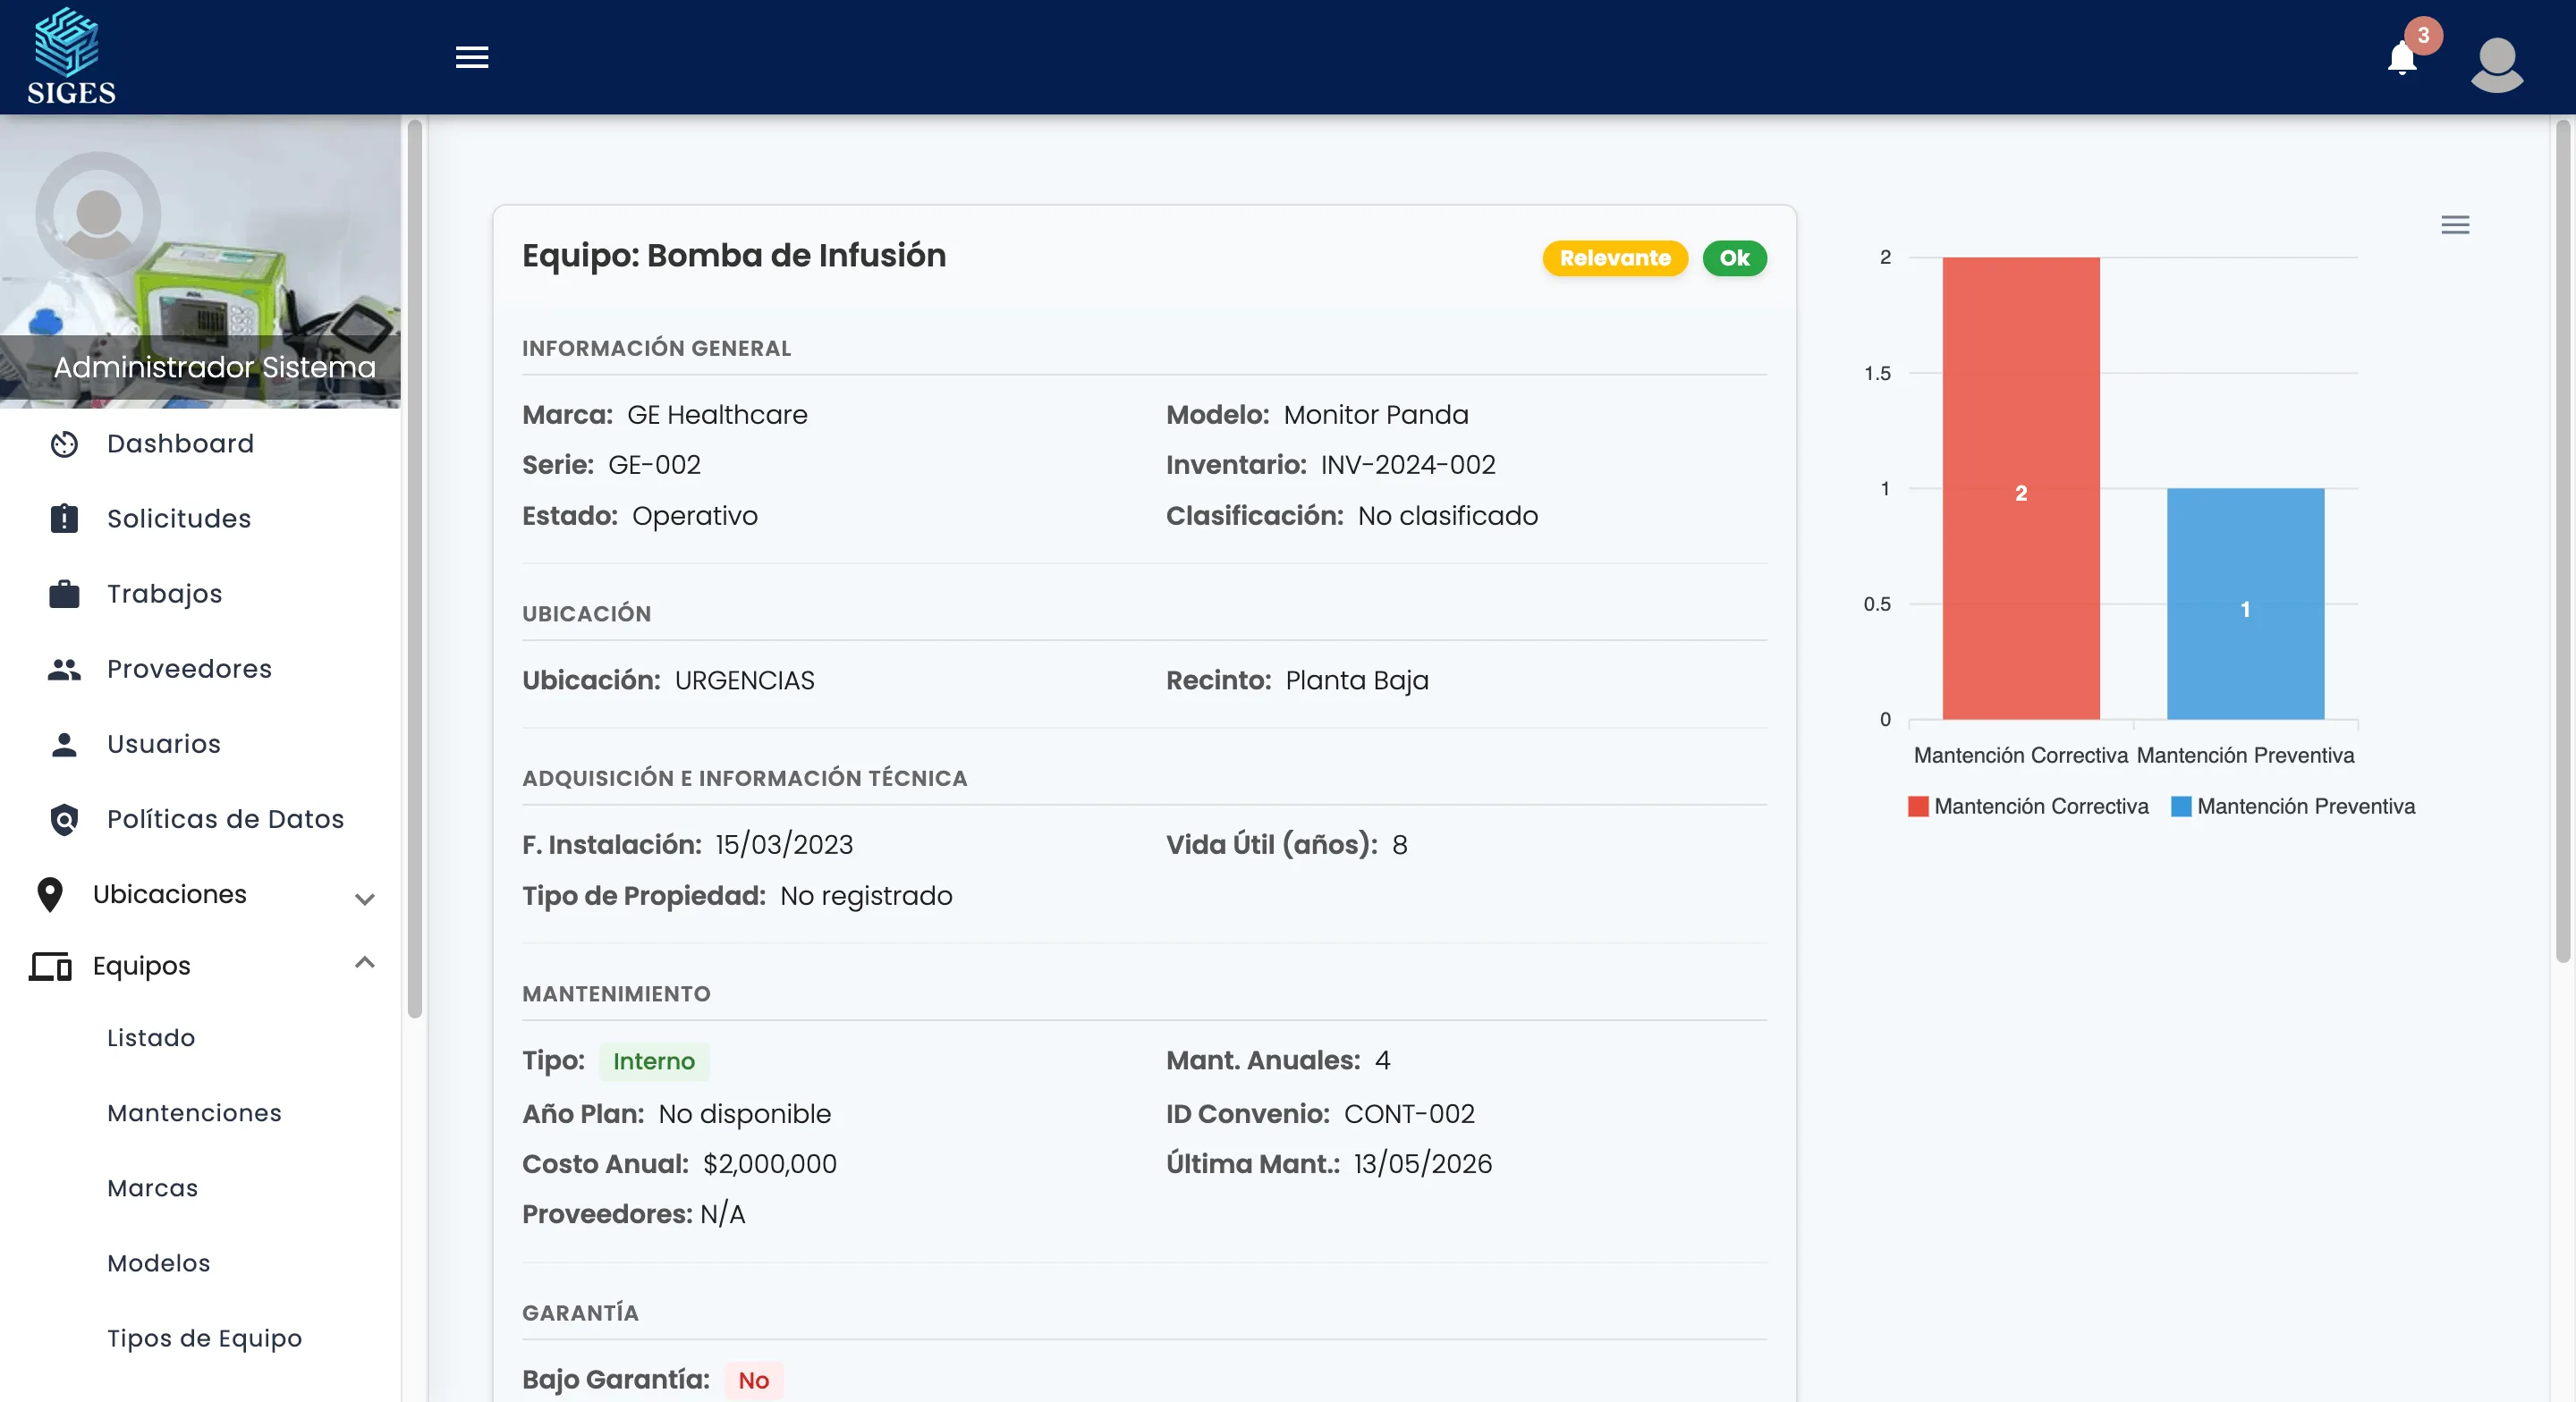This screenshot has width=2576, height=1402.
Task: Click the blue Mantención Preventiva bar
Action: [x=2245, y=604]
